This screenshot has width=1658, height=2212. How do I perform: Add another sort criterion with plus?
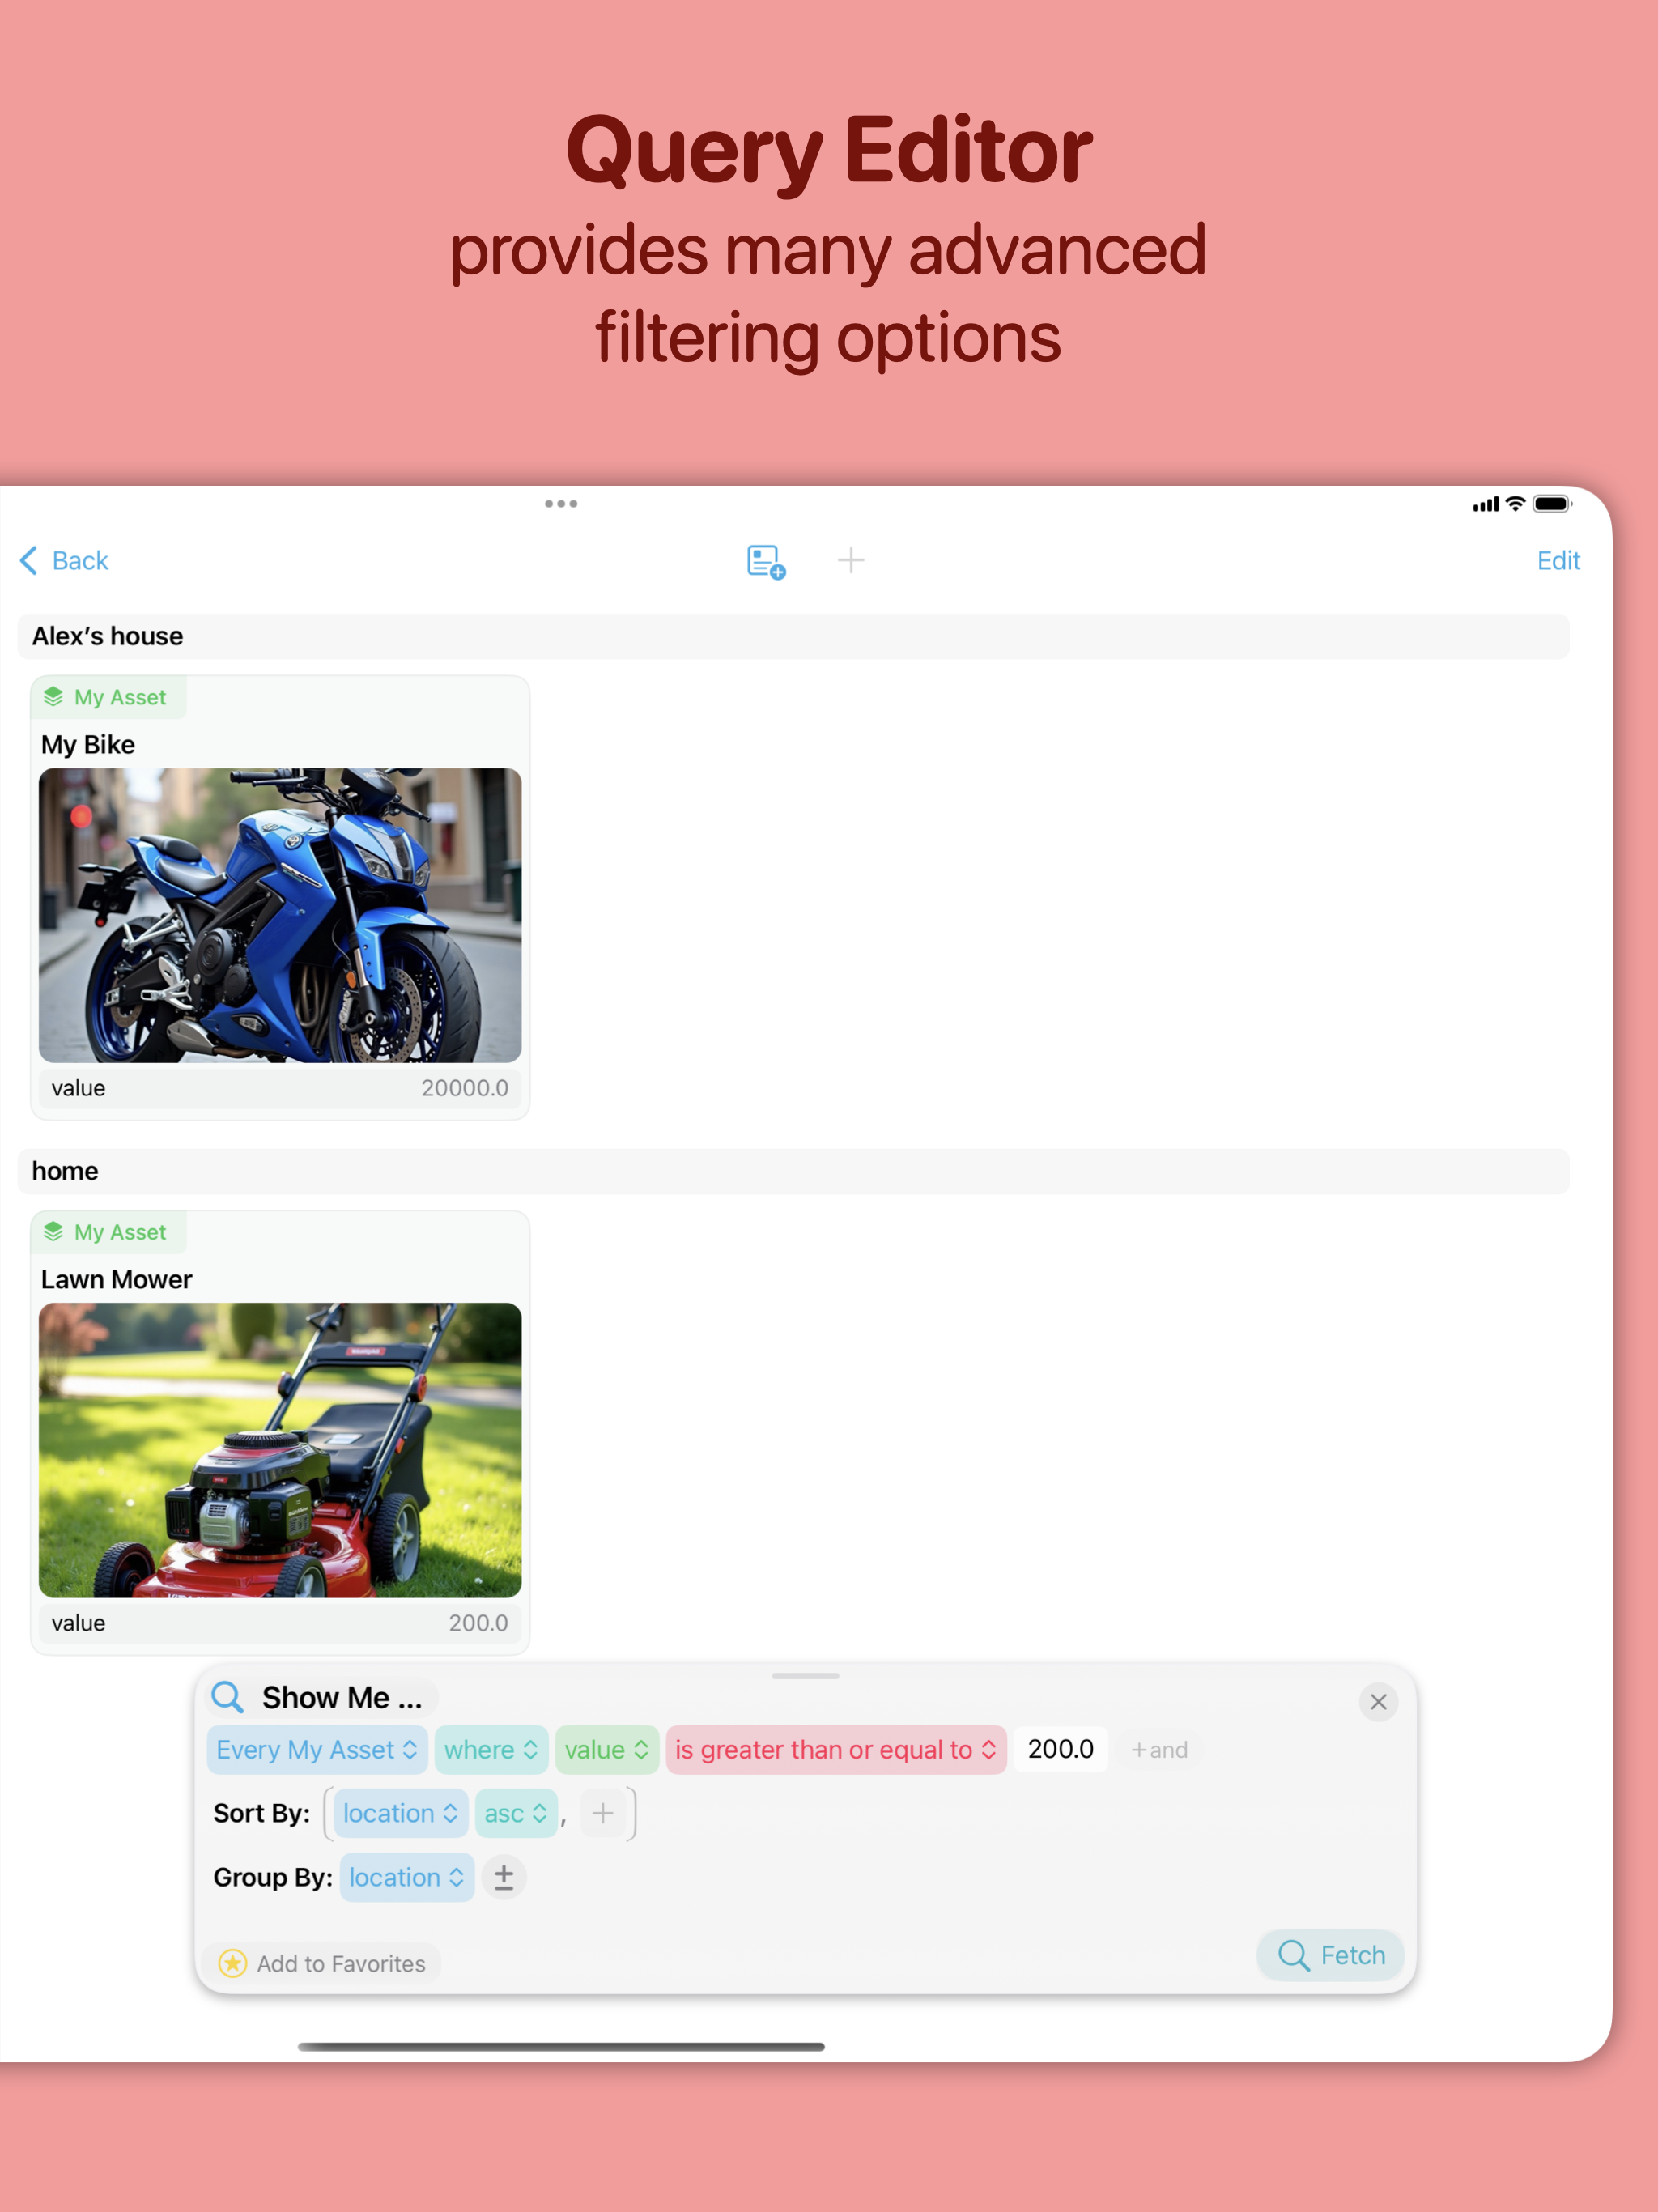pos(603,1813)
